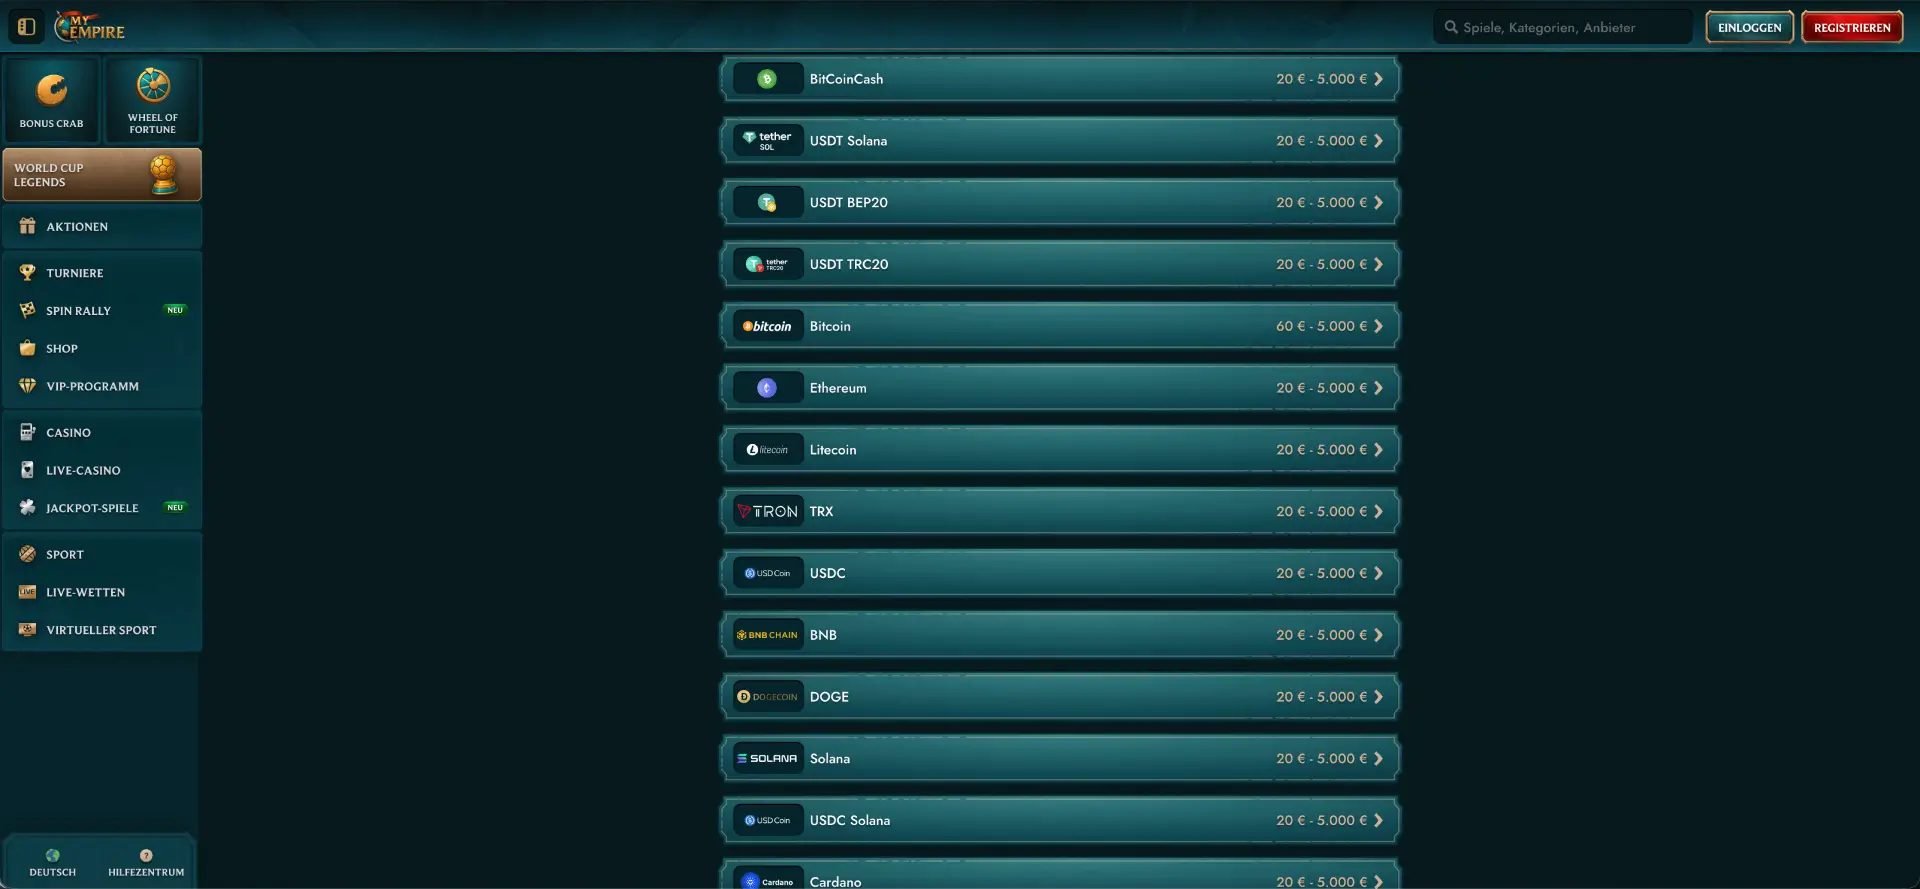Click the VIP-Programm diamond icon

pyautogui.click(x=28, y=386)
